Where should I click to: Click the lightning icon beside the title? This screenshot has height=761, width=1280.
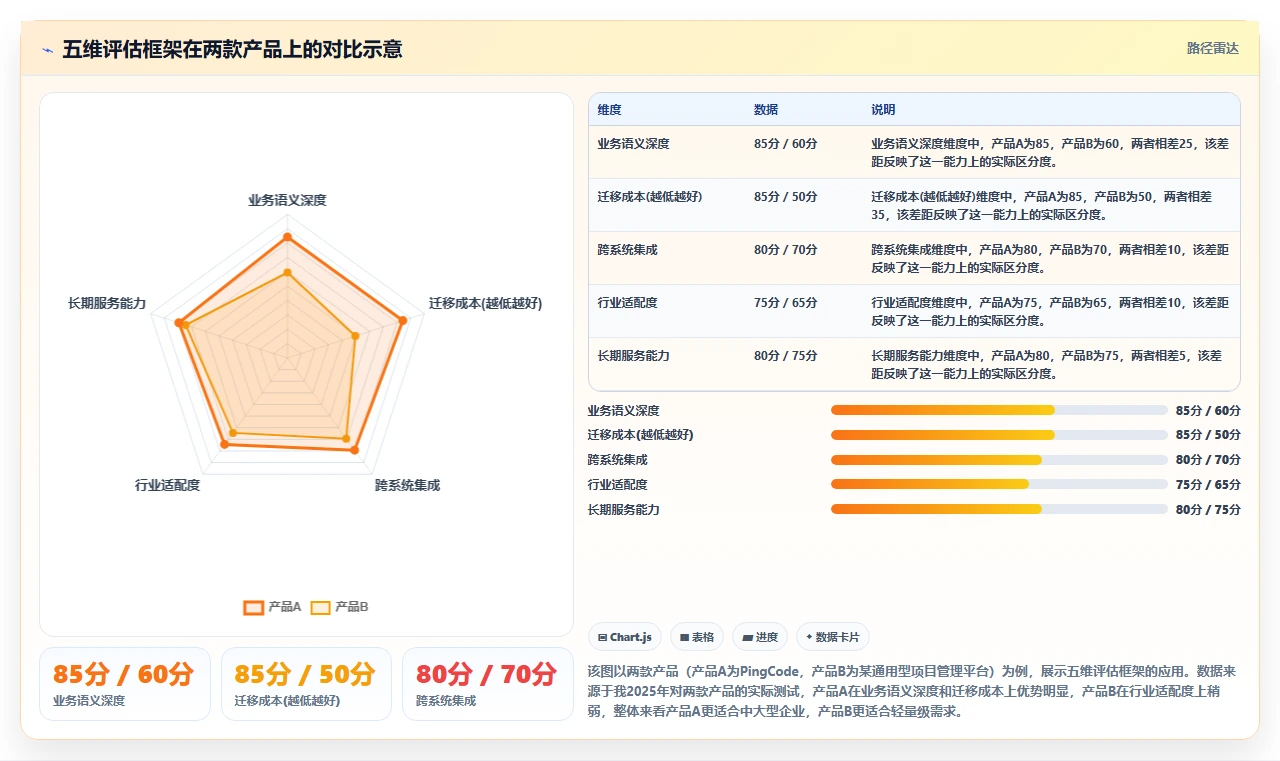pos(48,50)
